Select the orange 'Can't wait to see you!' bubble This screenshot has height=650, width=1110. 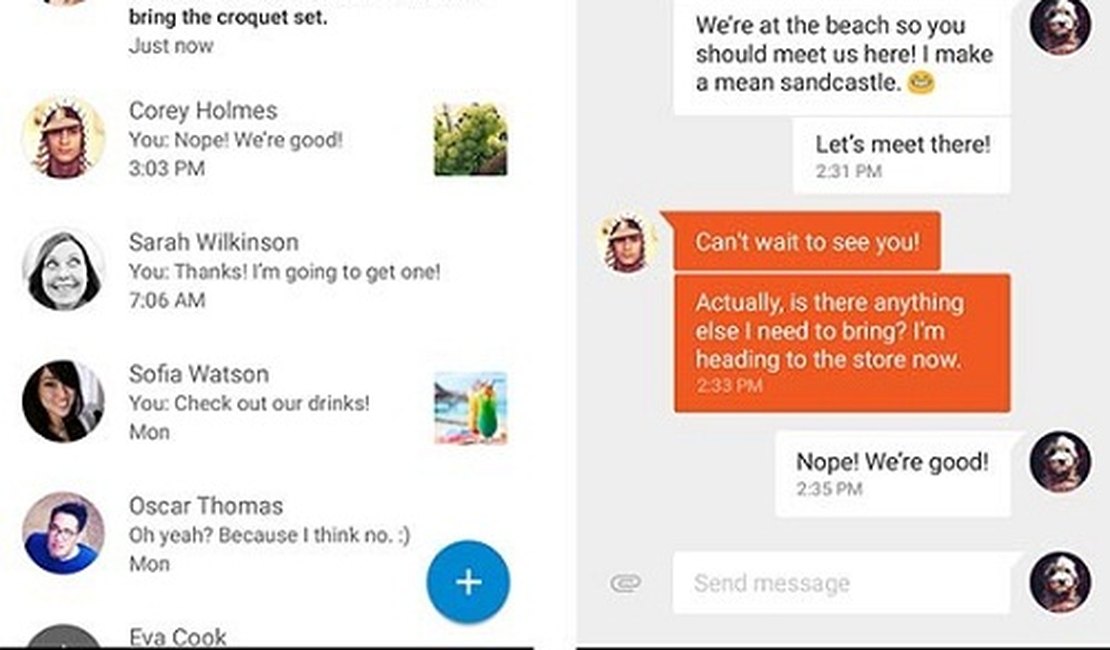coord(808,241)
